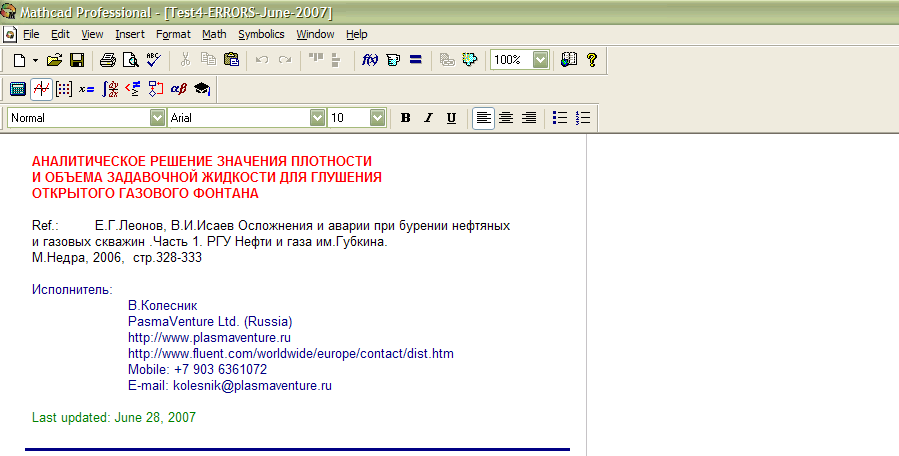
Task: Click the Arial font name field
Action: (239, 118)
